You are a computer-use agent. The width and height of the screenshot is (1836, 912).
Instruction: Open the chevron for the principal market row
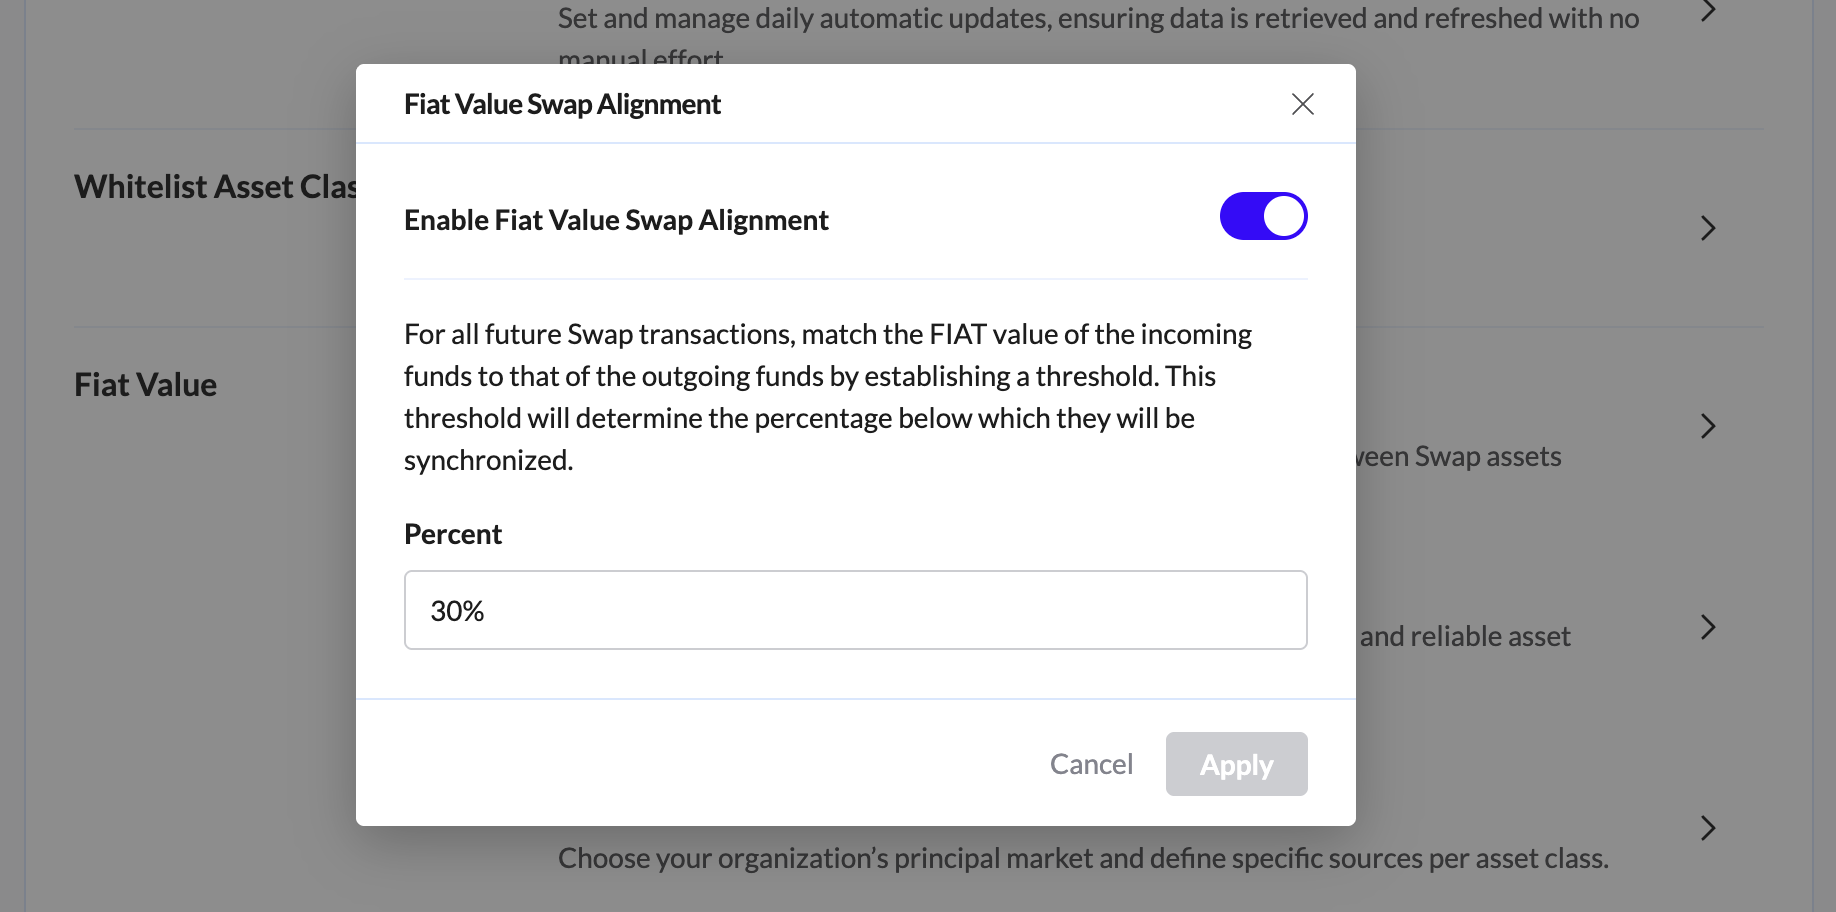tap(1708, 828)
